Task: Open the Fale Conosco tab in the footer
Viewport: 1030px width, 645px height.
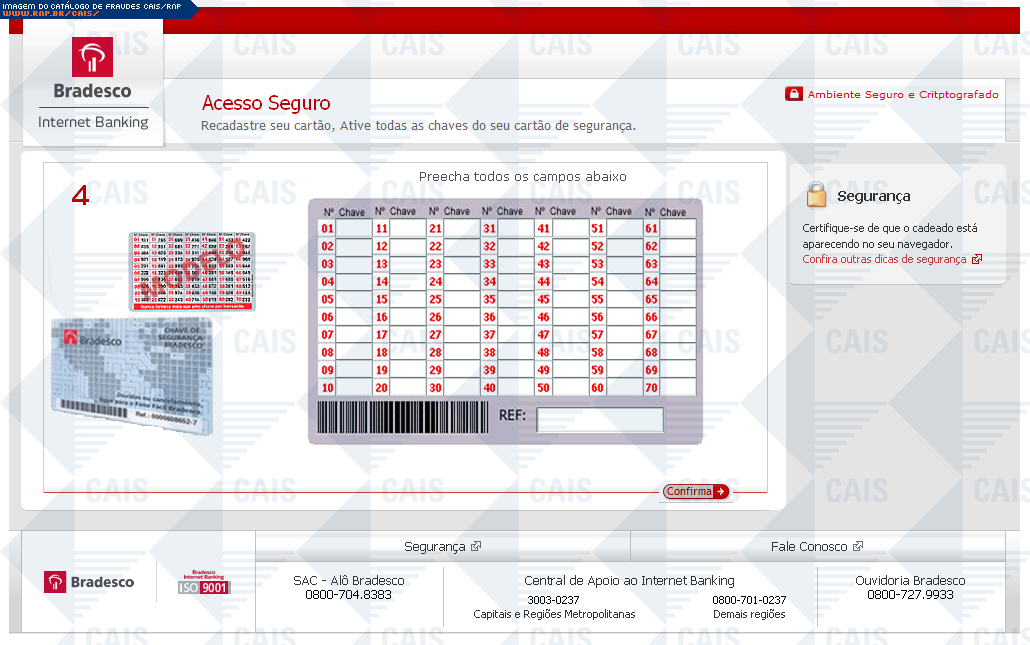Action: pos(808,547)
